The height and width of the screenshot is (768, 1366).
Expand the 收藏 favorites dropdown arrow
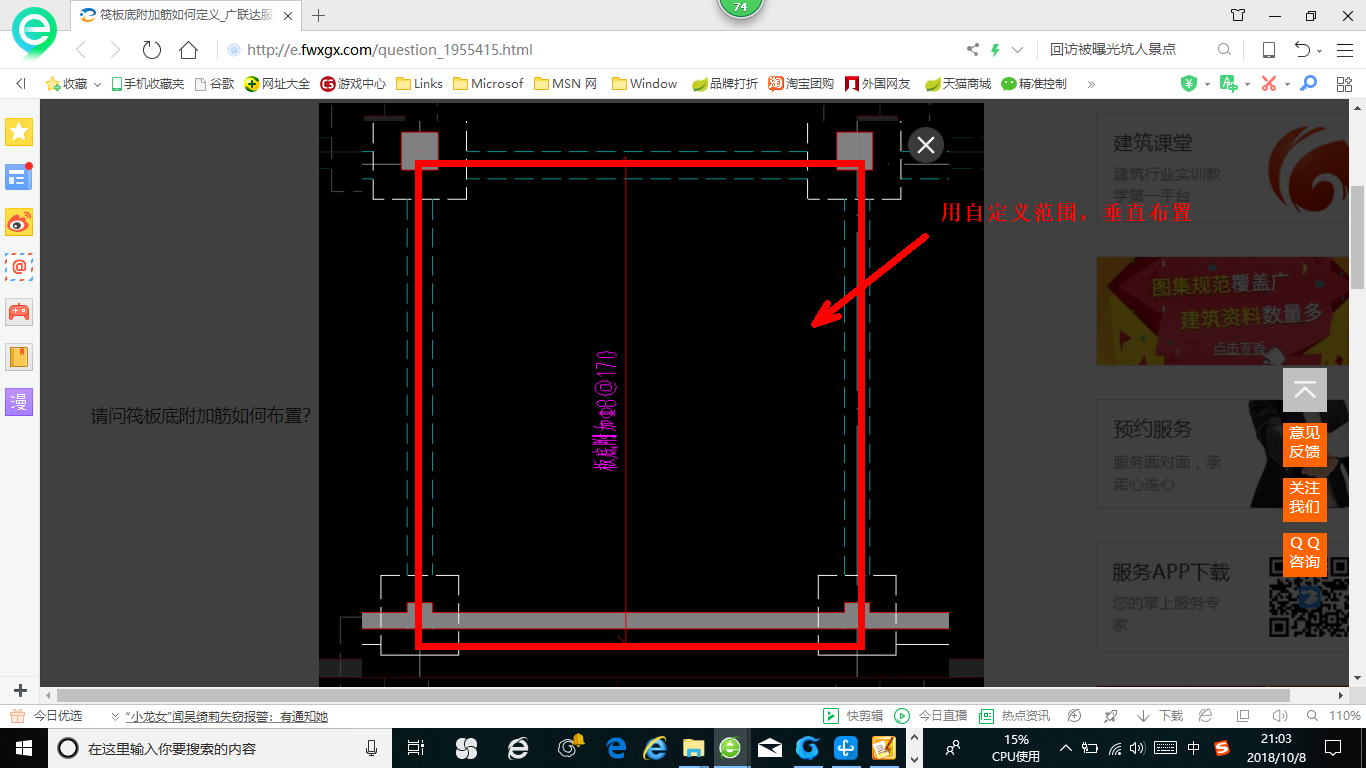(x=97, y=85)
